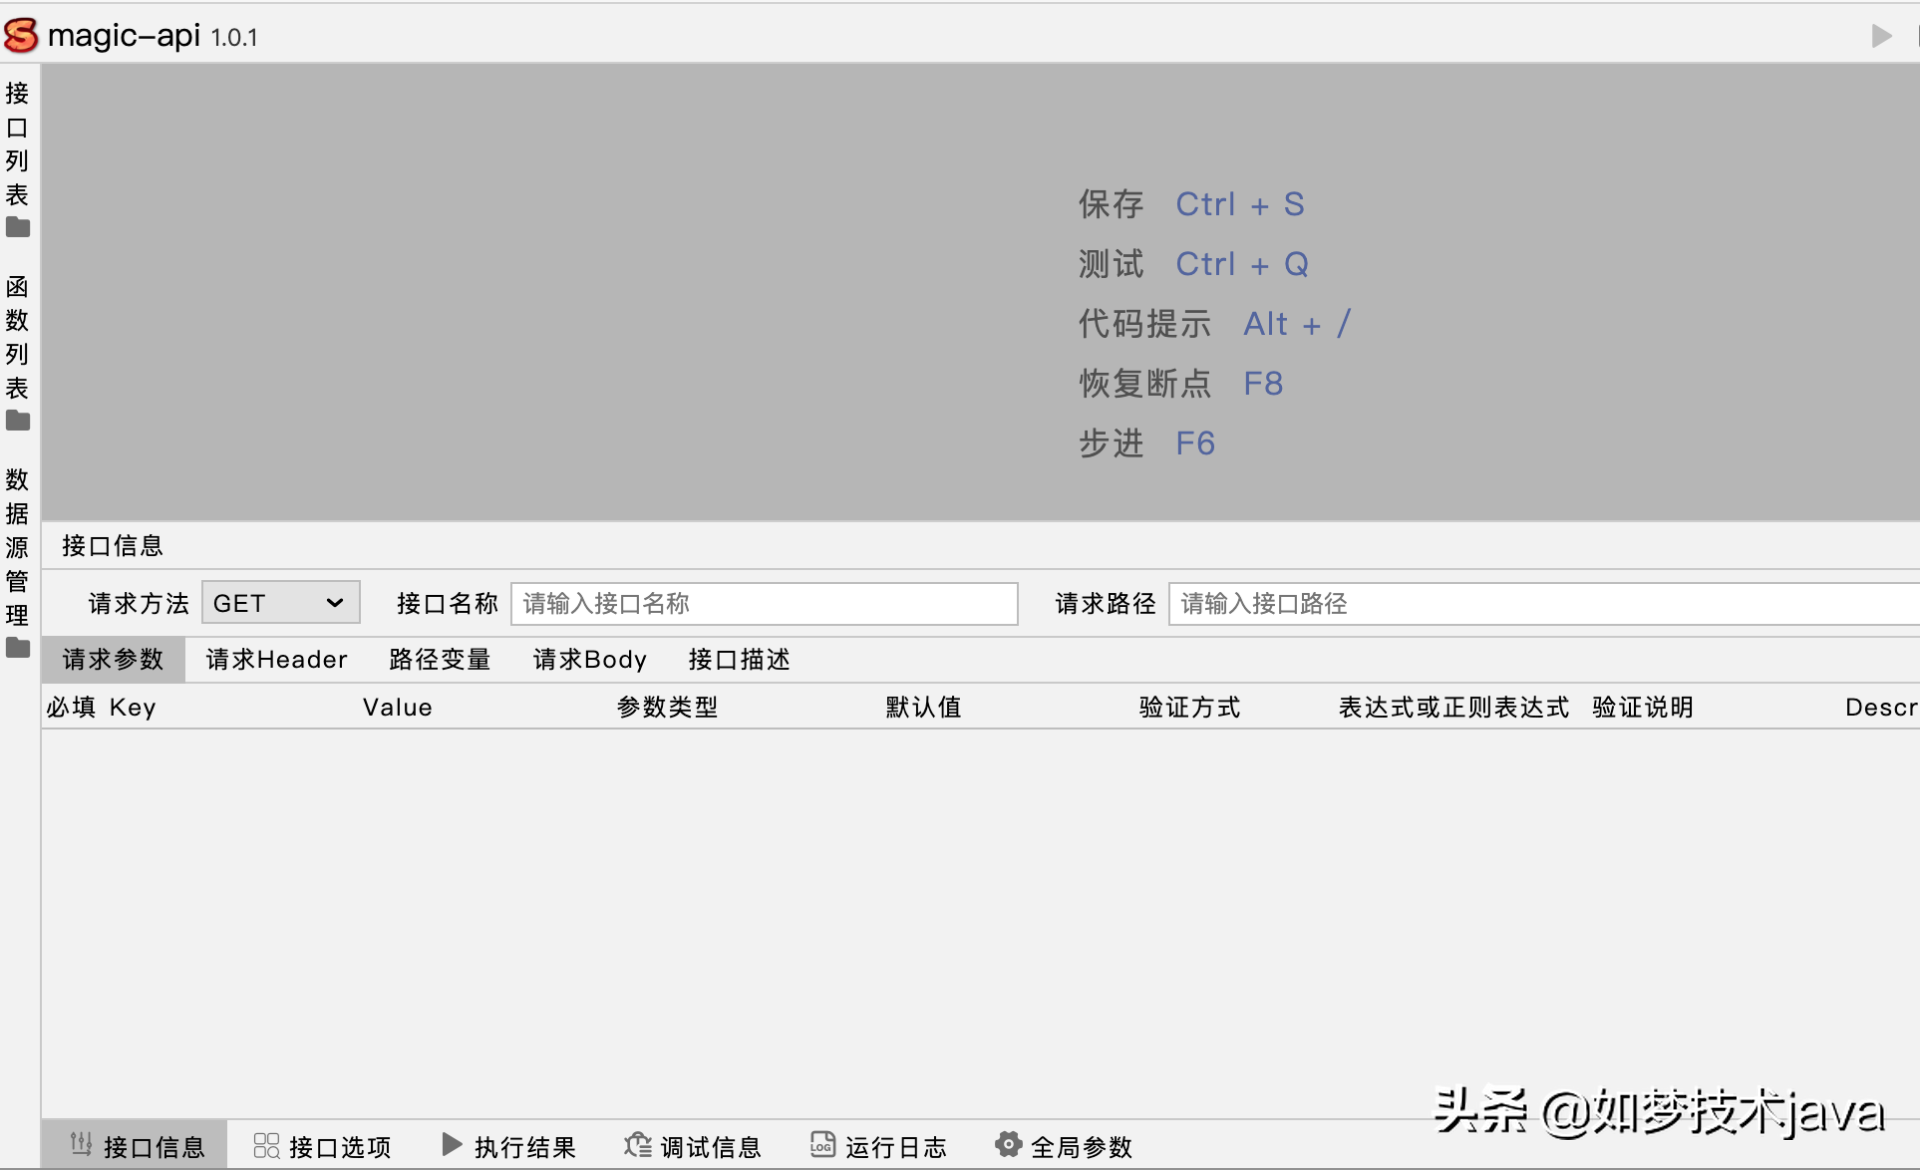Switch to the 路径变量 tab
The image size is (1920, 1170).
pos(439,660)
